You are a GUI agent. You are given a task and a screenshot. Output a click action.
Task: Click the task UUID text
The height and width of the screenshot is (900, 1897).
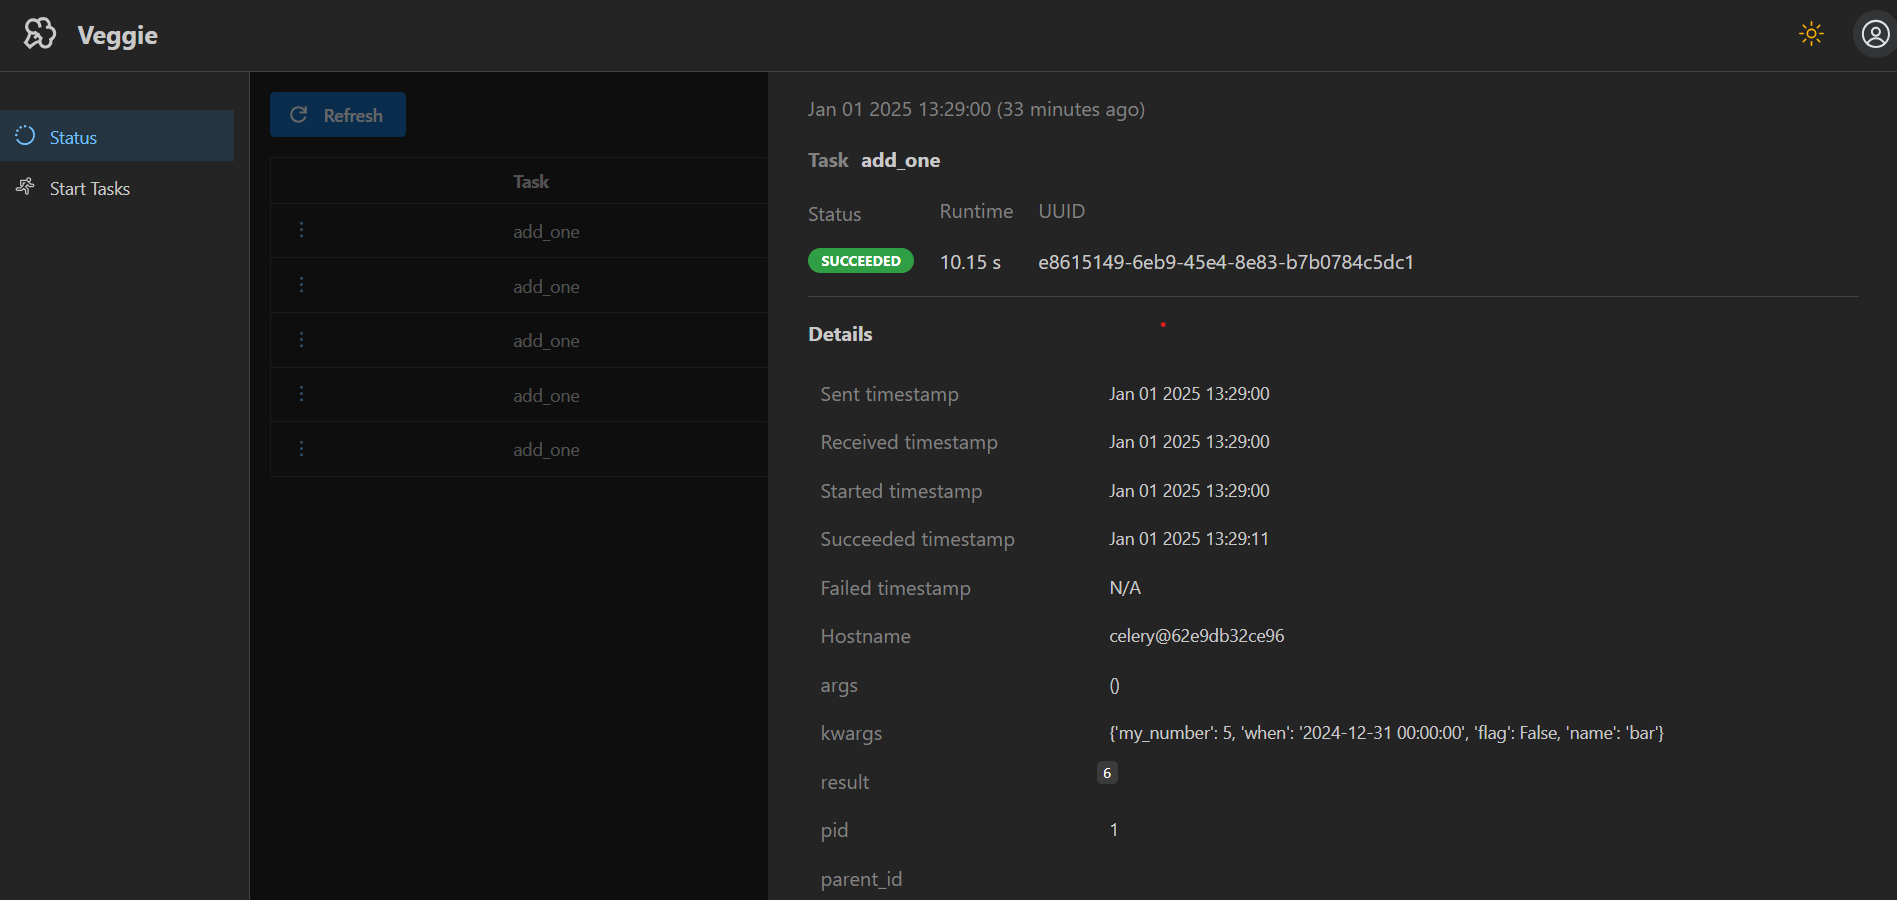coord(1225,262)
